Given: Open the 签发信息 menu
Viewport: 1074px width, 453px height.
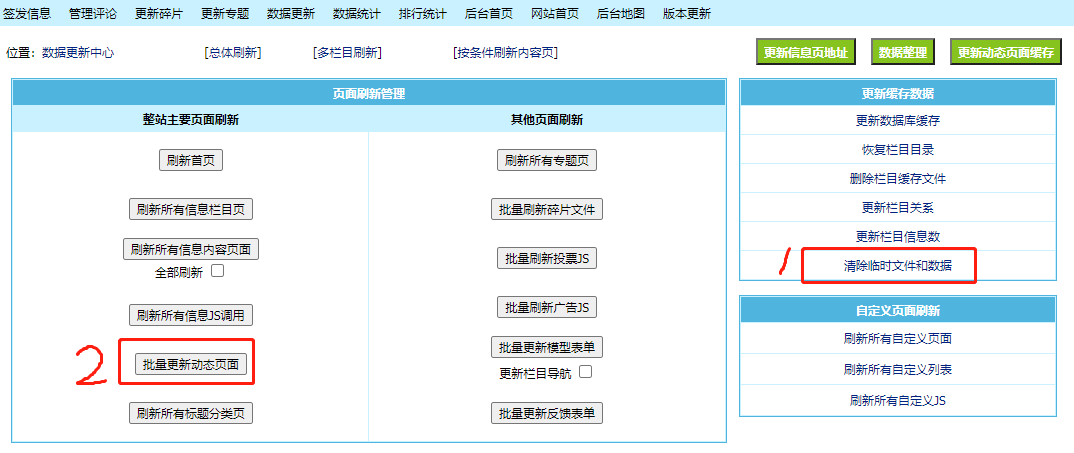Looking at the screenshot, I should (x=27, y=13).
